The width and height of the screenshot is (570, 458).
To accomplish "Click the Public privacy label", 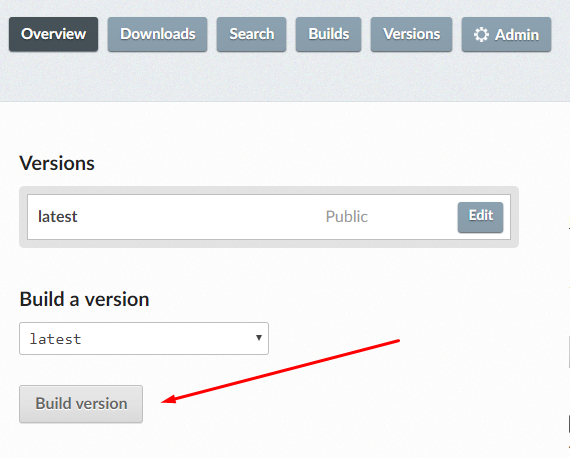I will point(346,217).
